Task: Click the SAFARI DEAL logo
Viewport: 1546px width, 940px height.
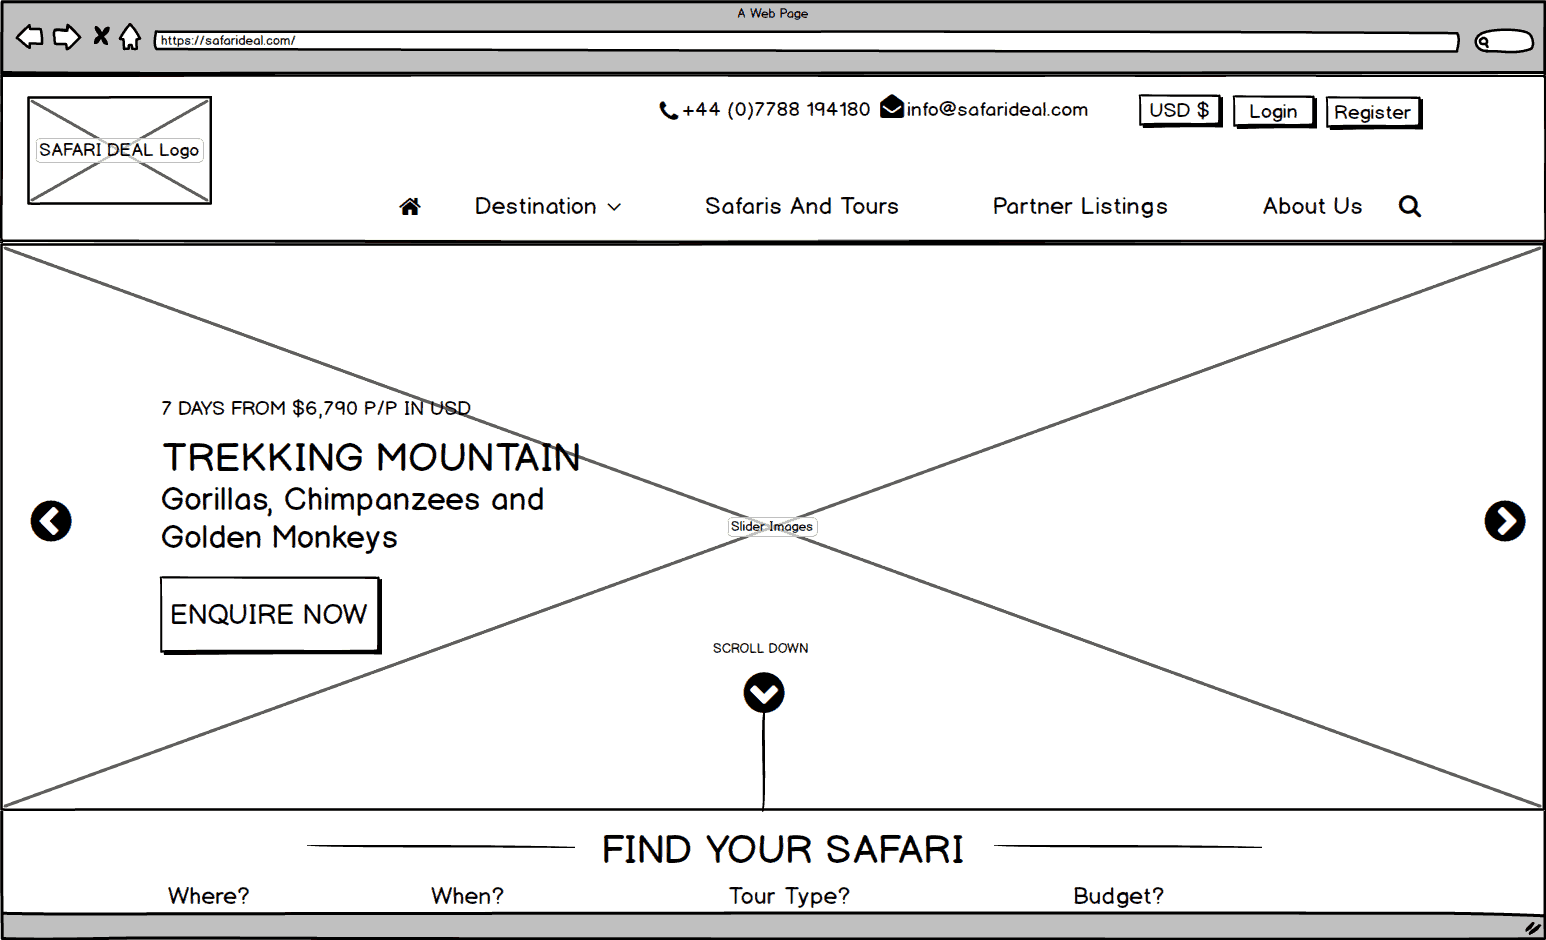Action: click(119, 150)
